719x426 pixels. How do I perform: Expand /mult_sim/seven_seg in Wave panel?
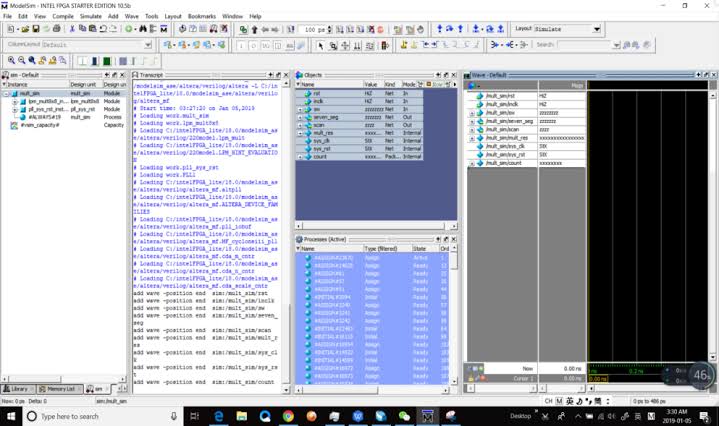click(x=472, y=122)
